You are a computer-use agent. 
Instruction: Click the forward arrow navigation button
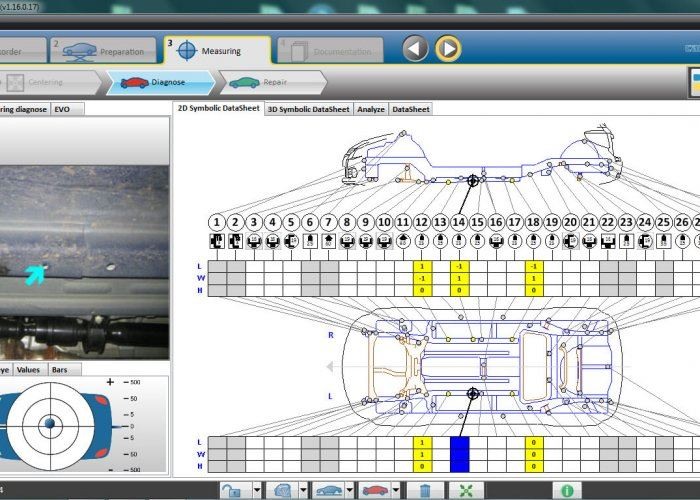[448, 48]
